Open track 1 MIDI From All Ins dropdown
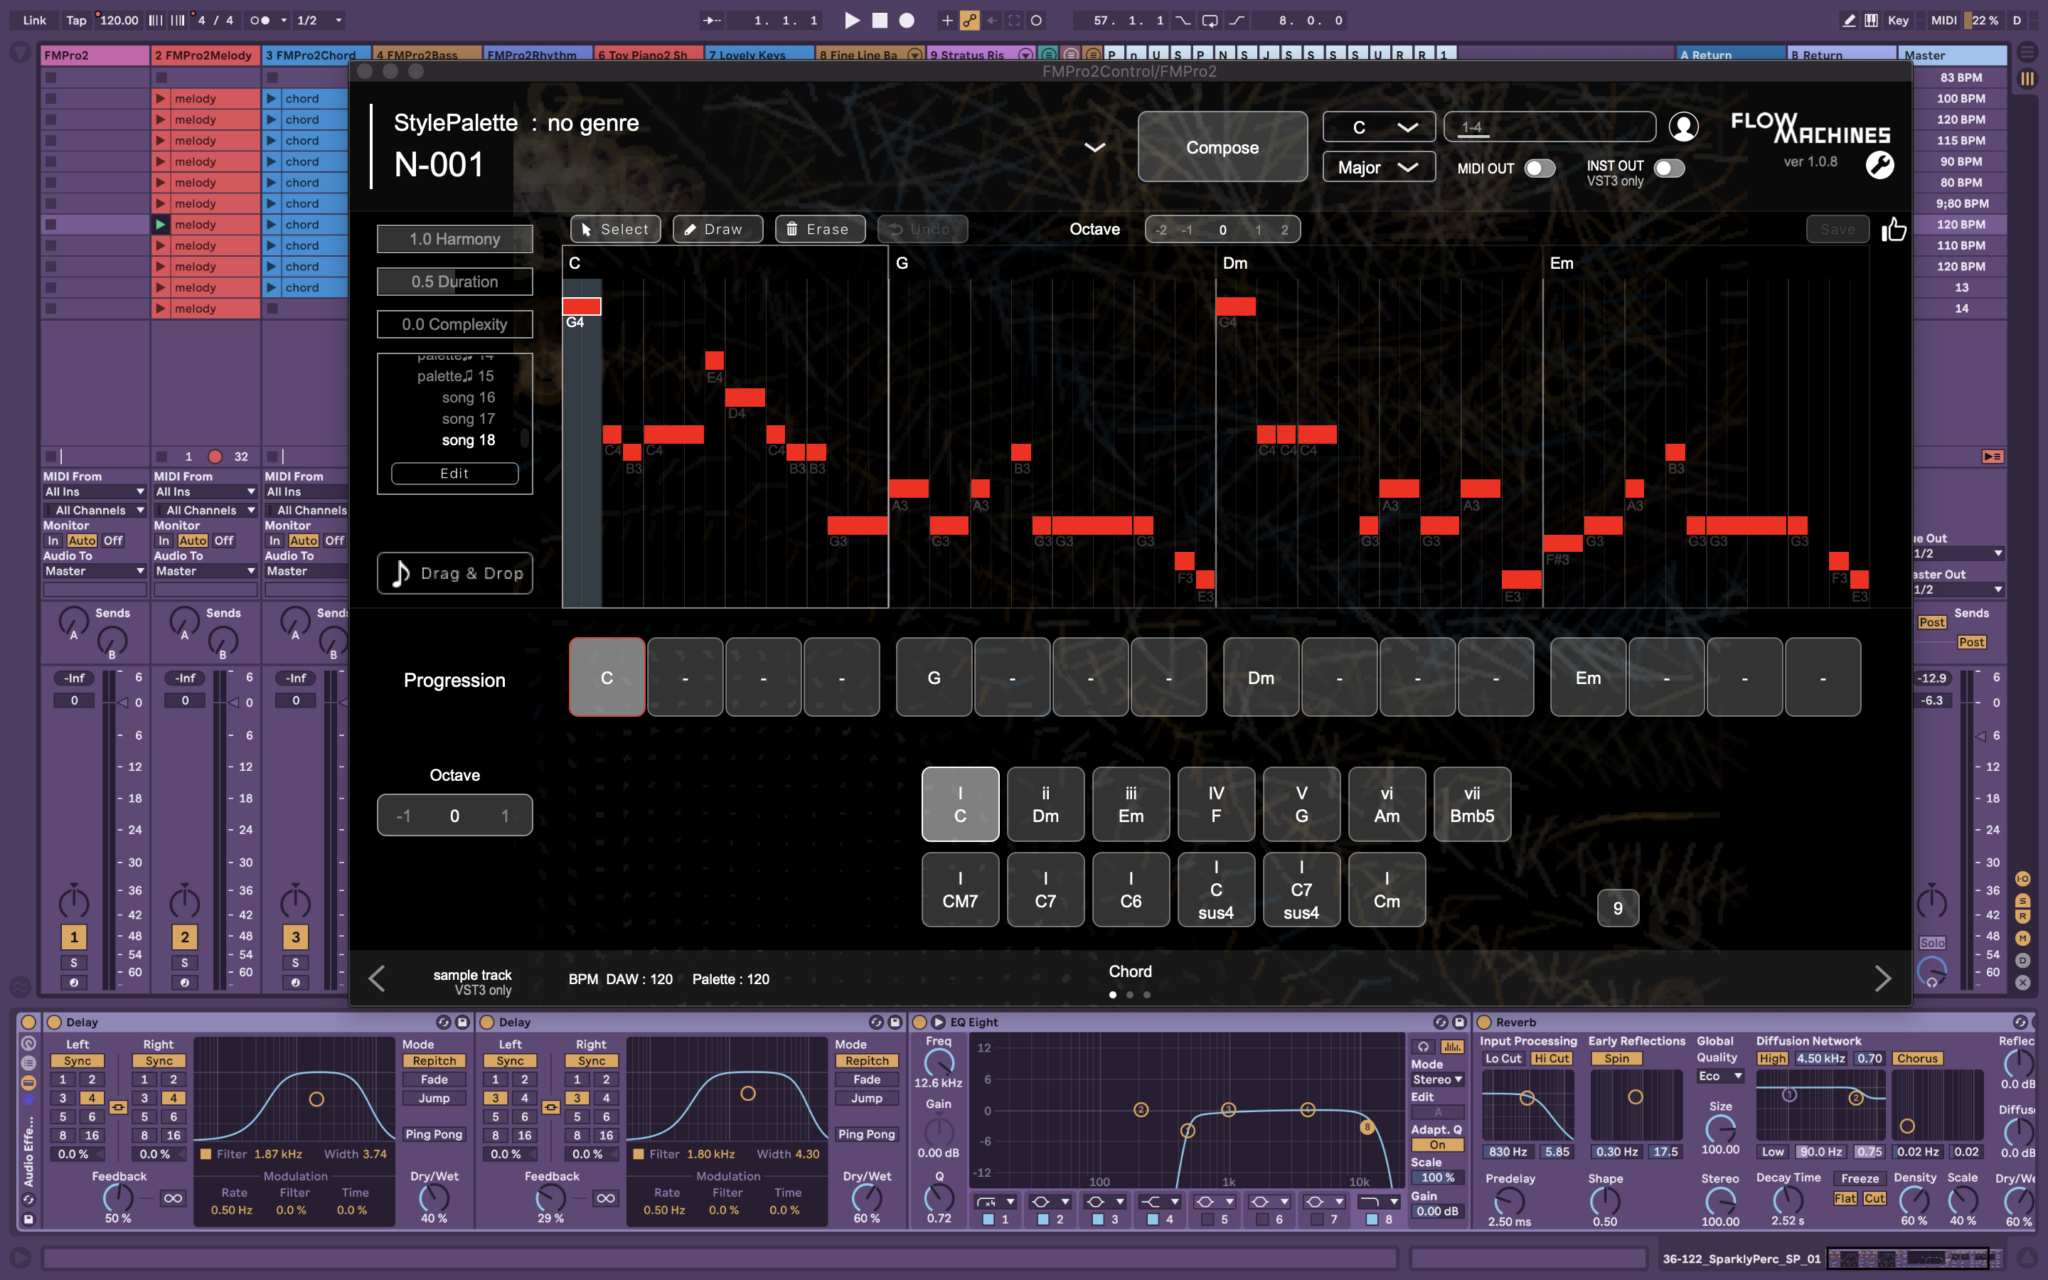 point(95,492)
